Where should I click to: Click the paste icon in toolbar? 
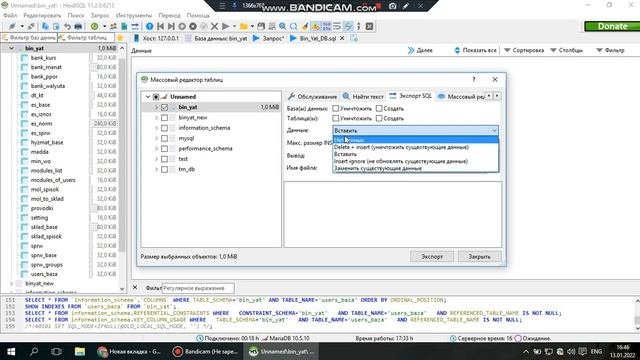[56, 26]
